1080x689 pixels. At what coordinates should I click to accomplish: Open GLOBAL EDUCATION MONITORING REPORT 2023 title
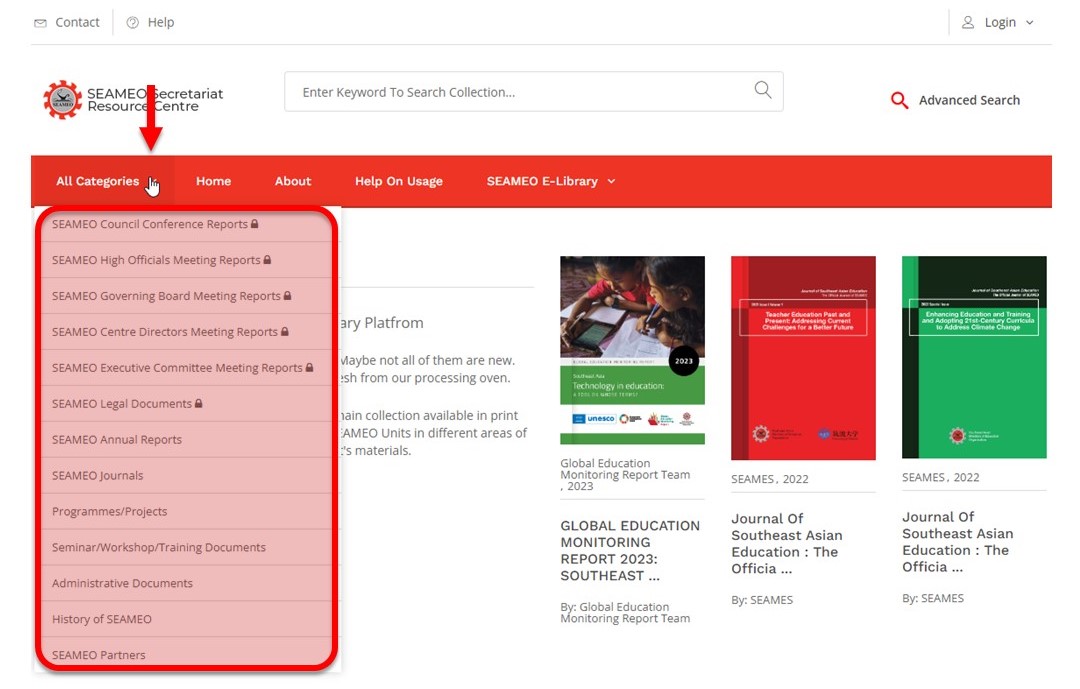pos(630,551)
